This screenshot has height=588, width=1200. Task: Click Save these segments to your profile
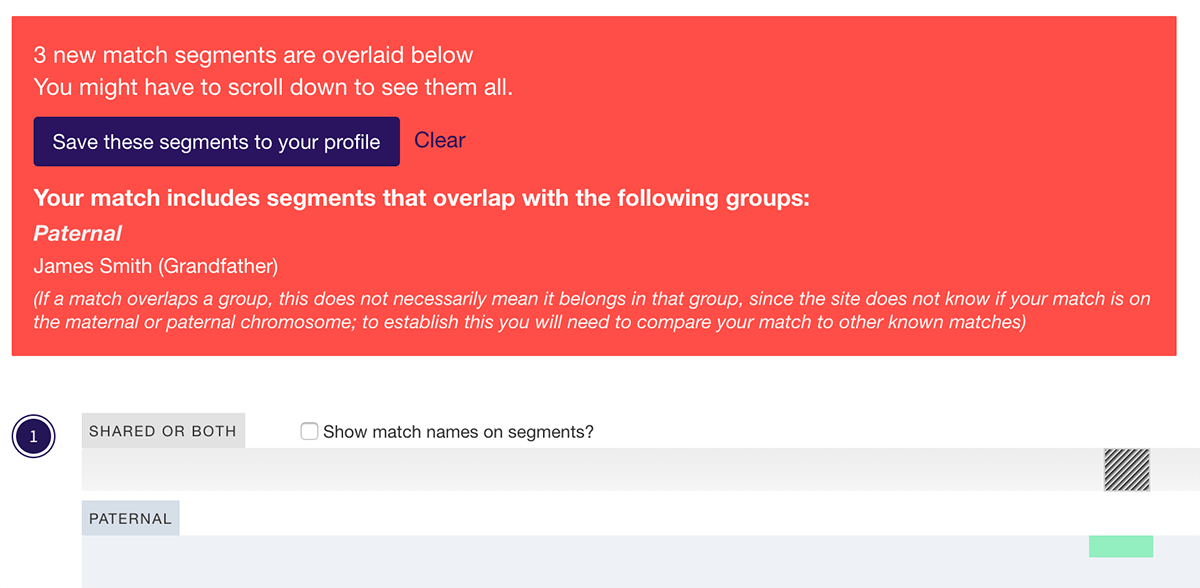coord(216,142)
